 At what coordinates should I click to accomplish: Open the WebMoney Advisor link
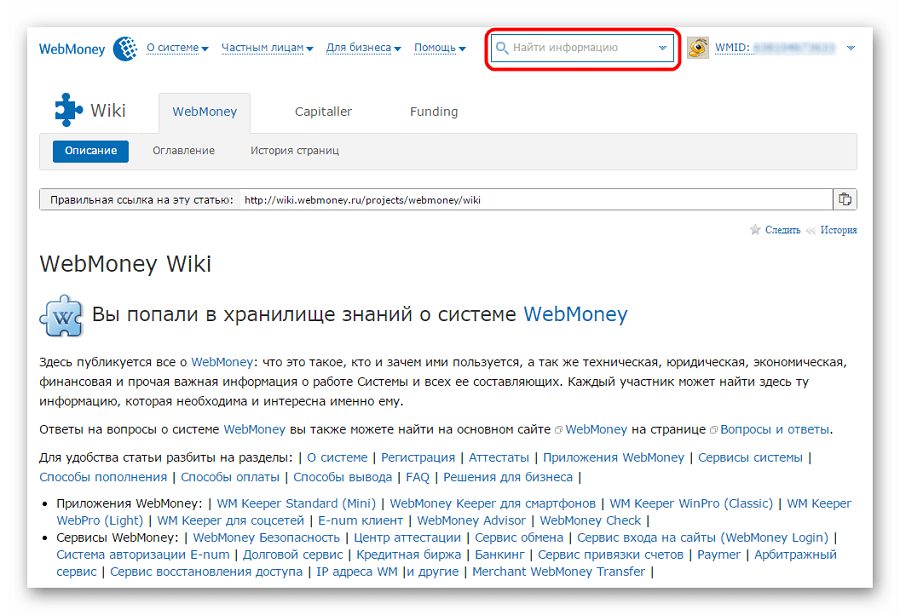(x=471, y=521)
